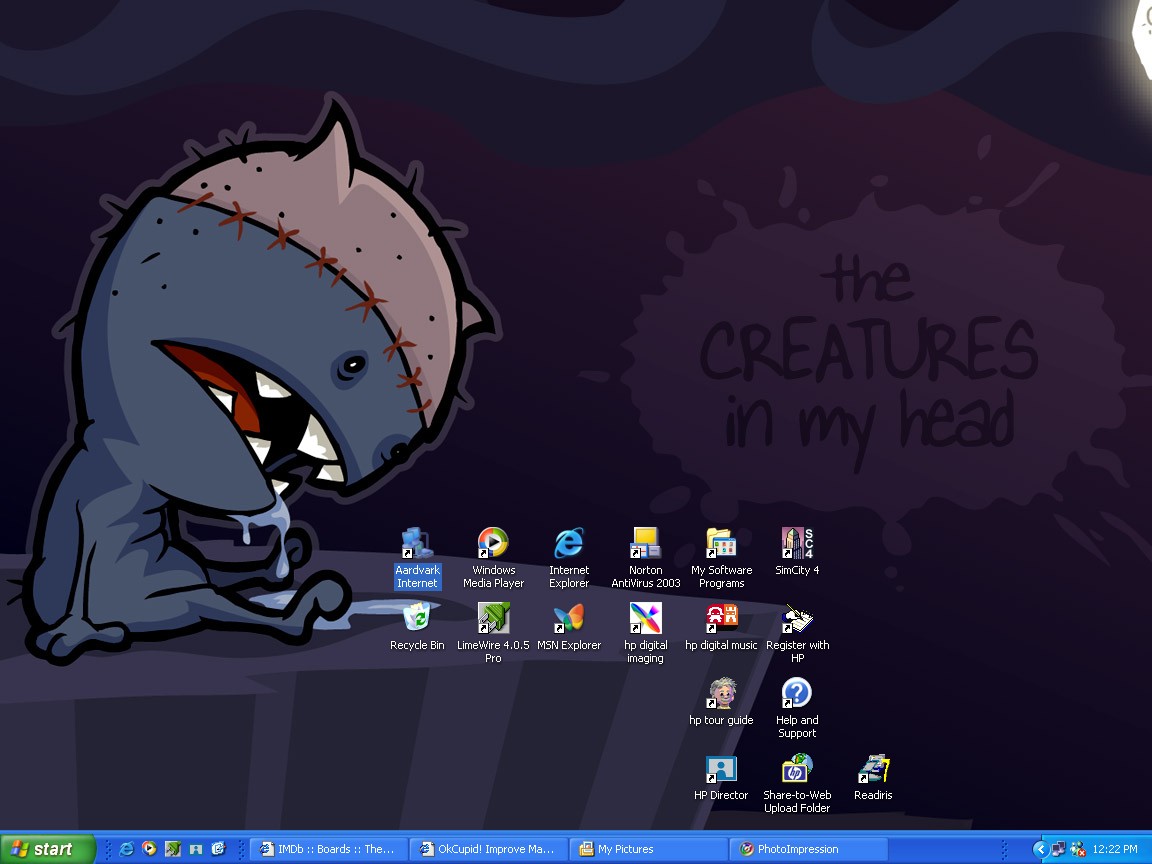Switch to the My Pictures taskbar window
The height and width of the screenshot is (864, 1152).
[648, 849]
